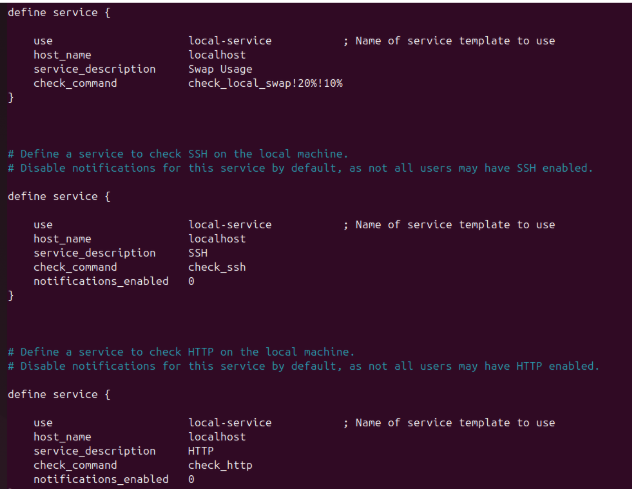Click the check_local_swap!20%!10% command value
Image resolution: width=632 pixels, height=489 pixels.
tap(265, 83)
